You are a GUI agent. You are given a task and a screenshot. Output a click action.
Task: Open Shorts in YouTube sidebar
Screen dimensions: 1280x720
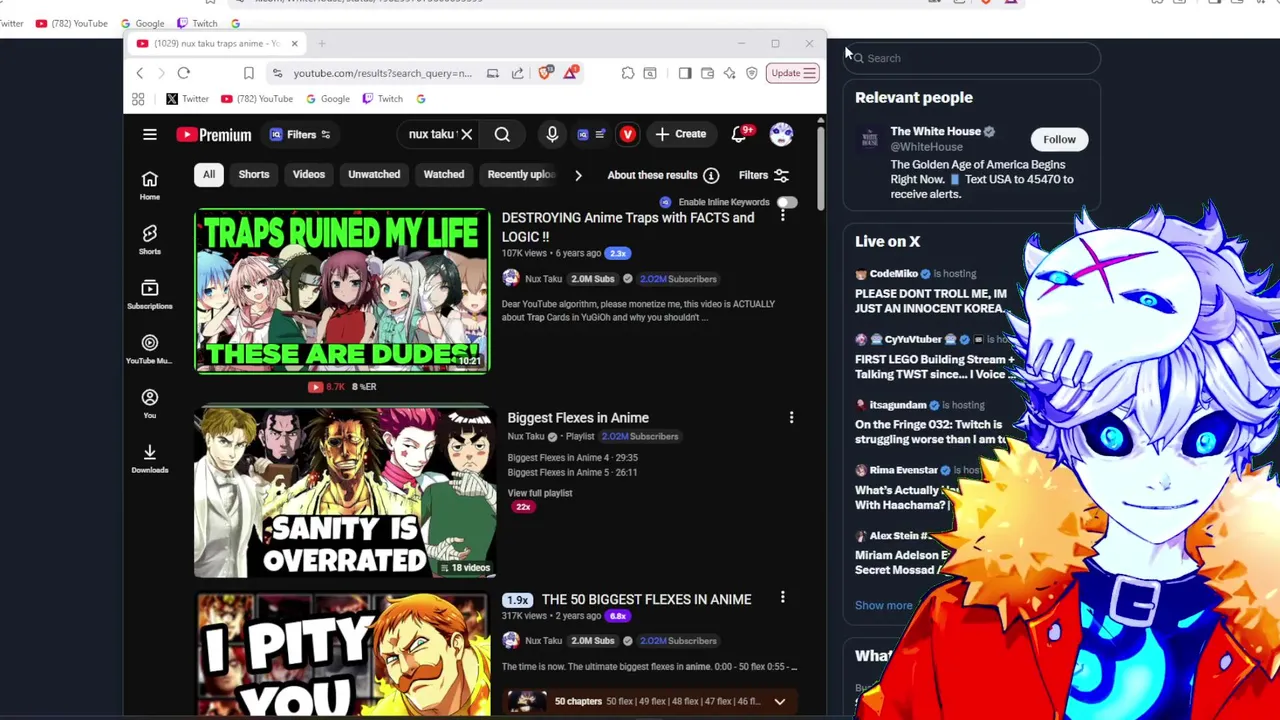coord(149,240)
